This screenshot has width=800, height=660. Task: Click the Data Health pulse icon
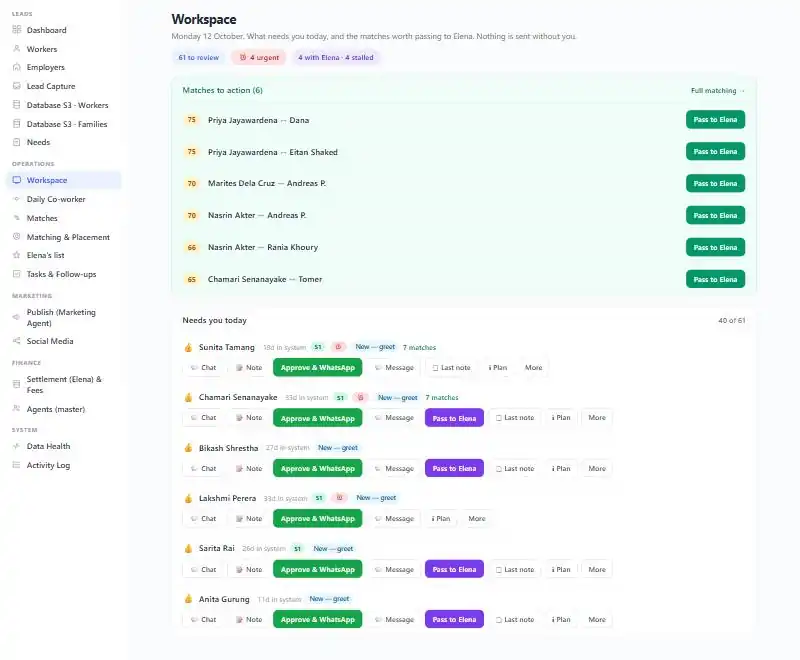tap(17, 446)
